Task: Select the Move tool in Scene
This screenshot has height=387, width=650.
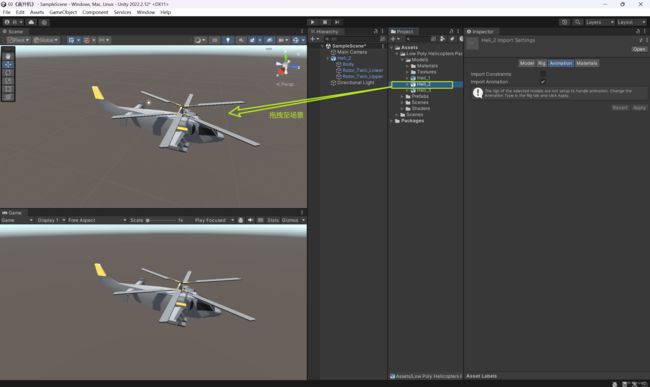Action: click(8, 65)
